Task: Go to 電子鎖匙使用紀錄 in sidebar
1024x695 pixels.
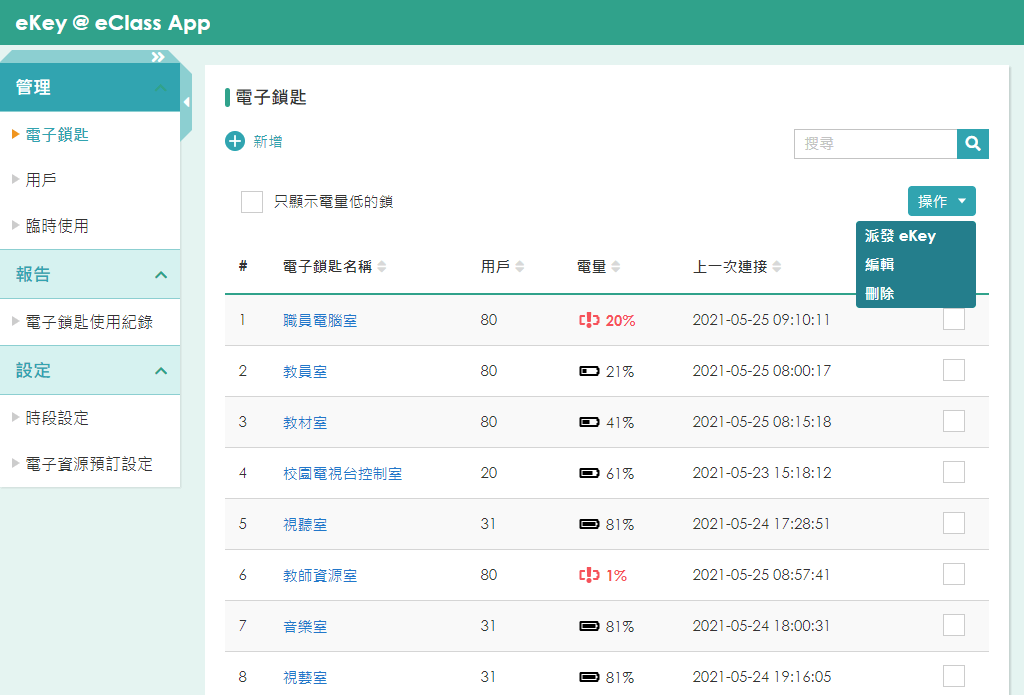Action: (x=89, y=322)
